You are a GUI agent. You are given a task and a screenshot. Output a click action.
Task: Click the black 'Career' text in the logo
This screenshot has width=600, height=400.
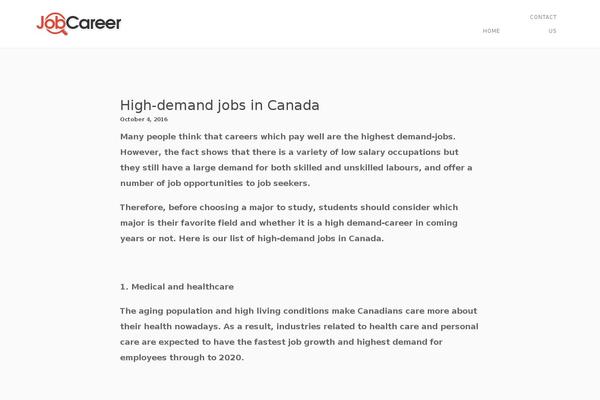94,23
